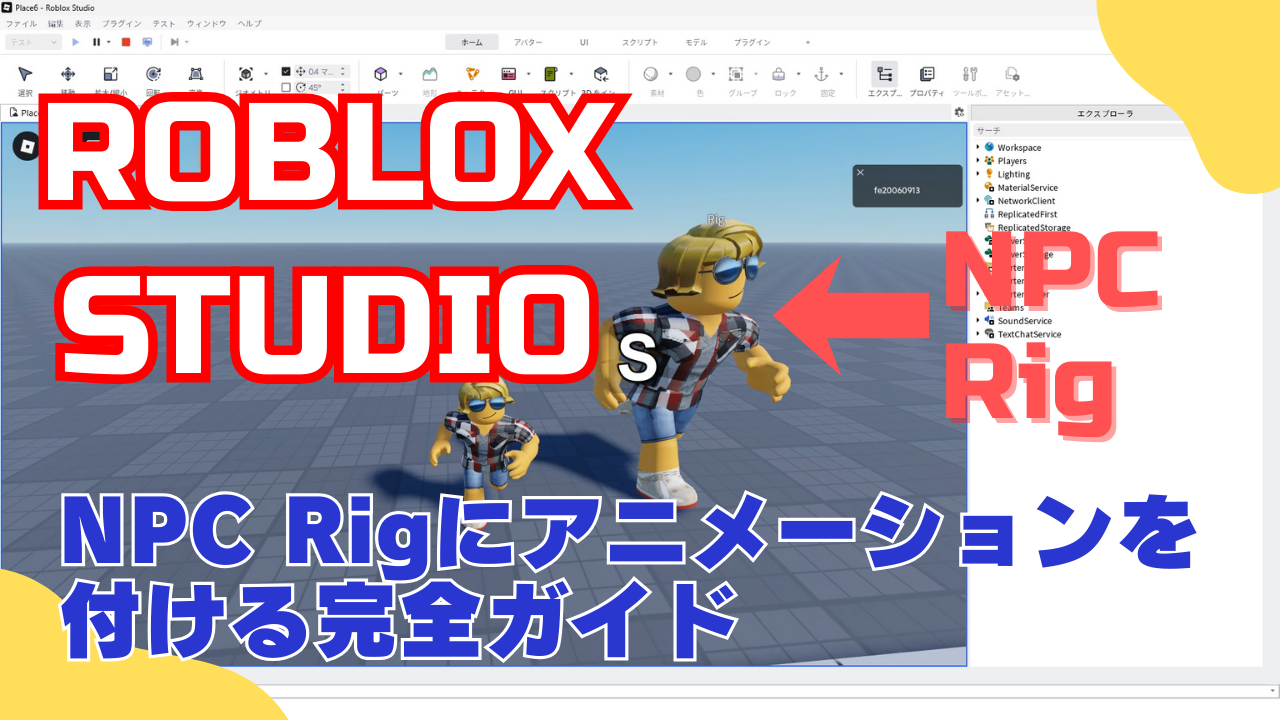Click the orange Character/rig builder icon
Image resolution: width=1280 pixels, height=720 pixels.
[473, 74]
